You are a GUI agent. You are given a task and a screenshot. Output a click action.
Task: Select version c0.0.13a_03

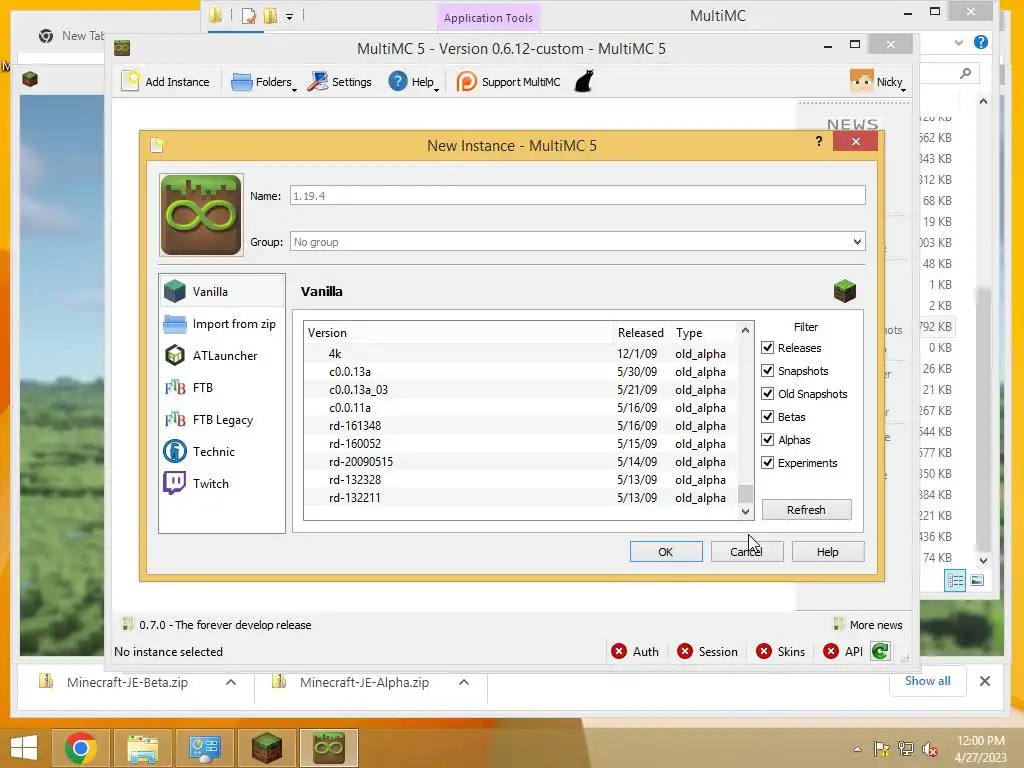point(520,389)
